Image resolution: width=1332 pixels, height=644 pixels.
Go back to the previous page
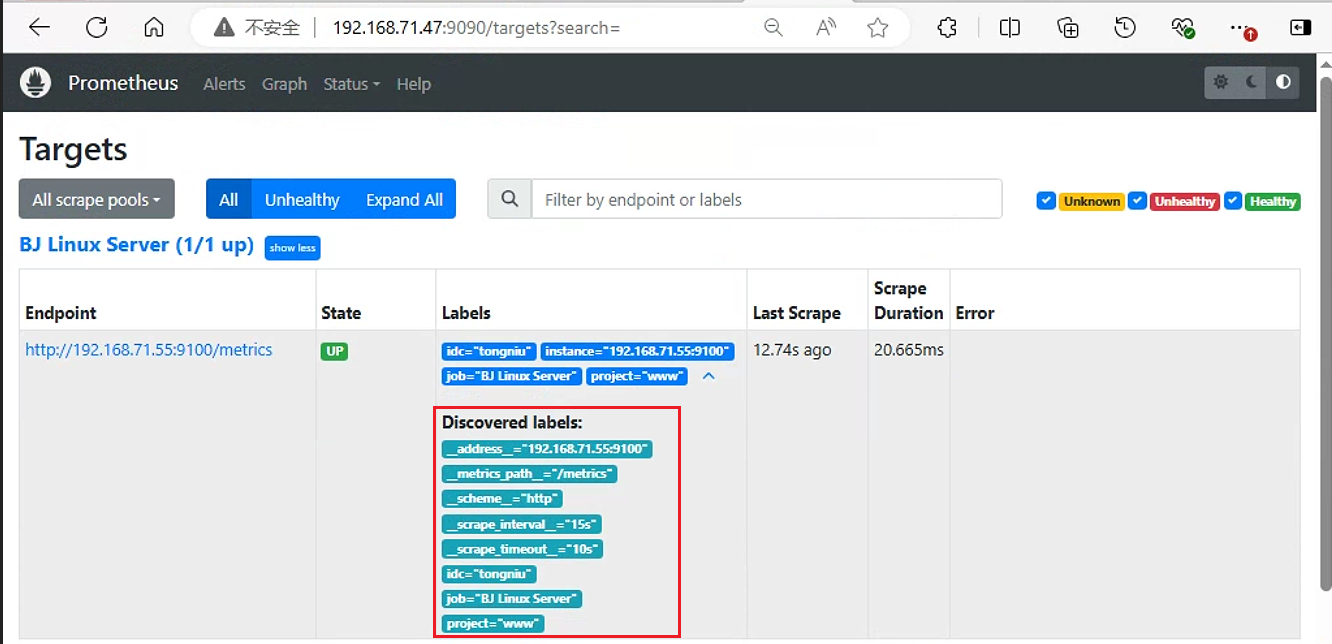39,28
